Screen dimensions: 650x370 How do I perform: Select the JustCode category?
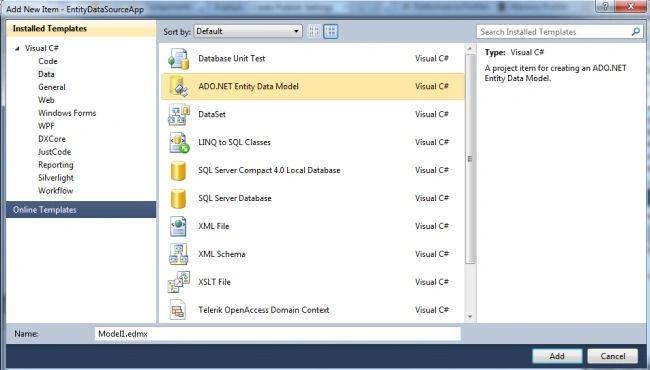point(54,152)
